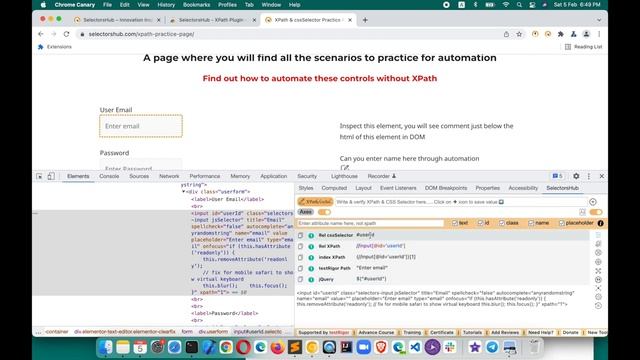Open the DevTools settings gear

(x=576, y=176)
